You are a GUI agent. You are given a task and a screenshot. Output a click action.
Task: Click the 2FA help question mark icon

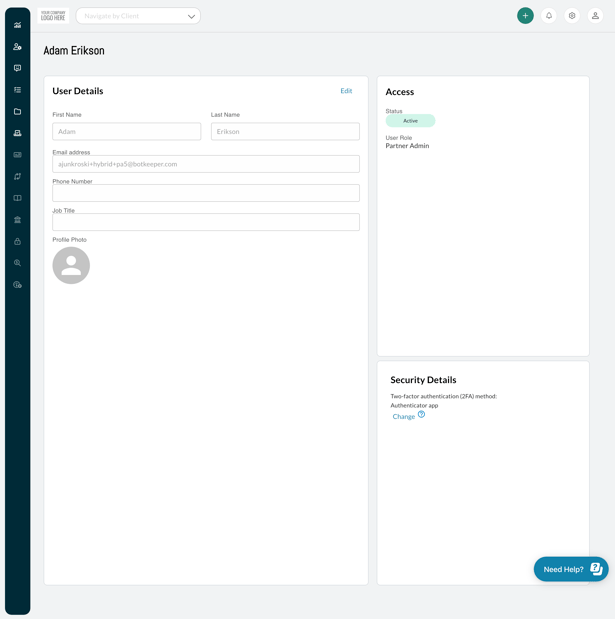(x=421, y=414)
